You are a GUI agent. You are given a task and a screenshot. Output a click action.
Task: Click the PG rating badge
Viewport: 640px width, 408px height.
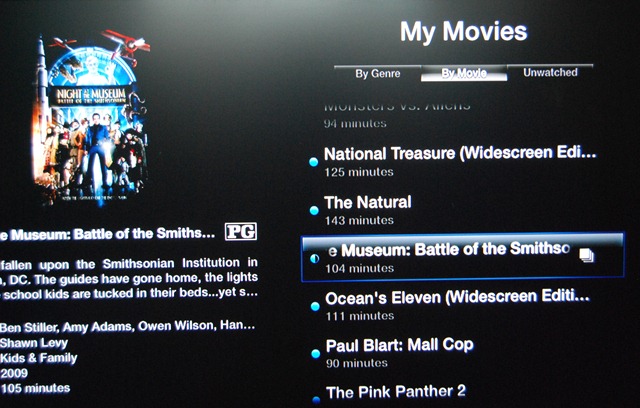[x=241, y=231]
